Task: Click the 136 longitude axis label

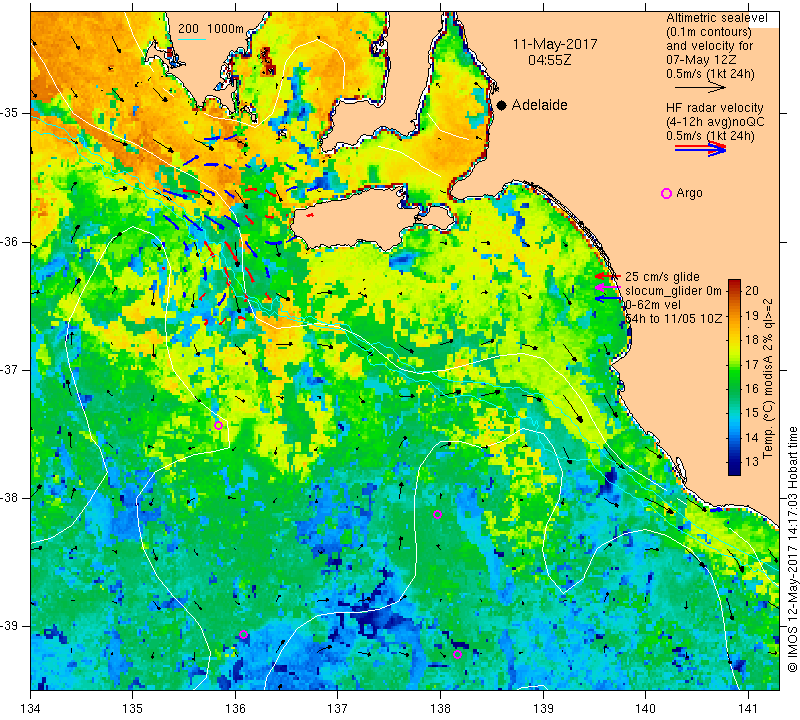Action: tap(235, 709)
